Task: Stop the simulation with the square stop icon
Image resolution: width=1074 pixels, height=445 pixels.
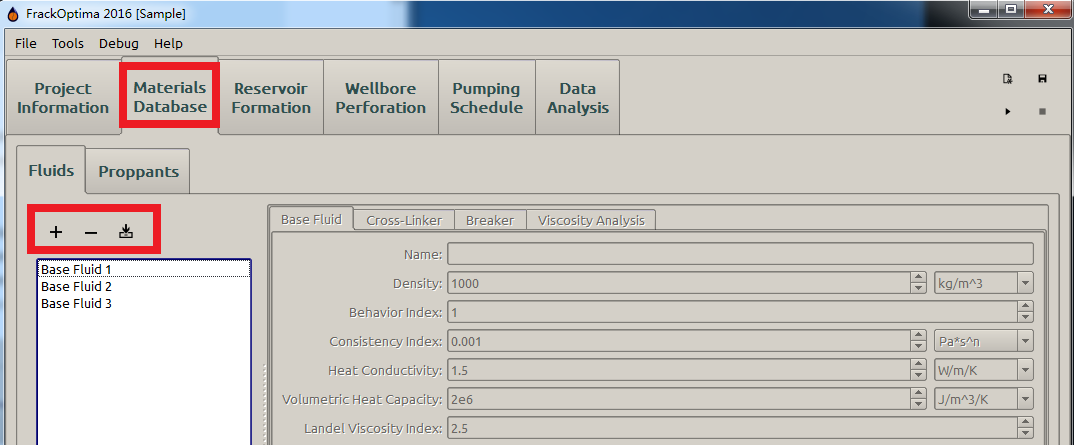Action: pos(1042,111)
